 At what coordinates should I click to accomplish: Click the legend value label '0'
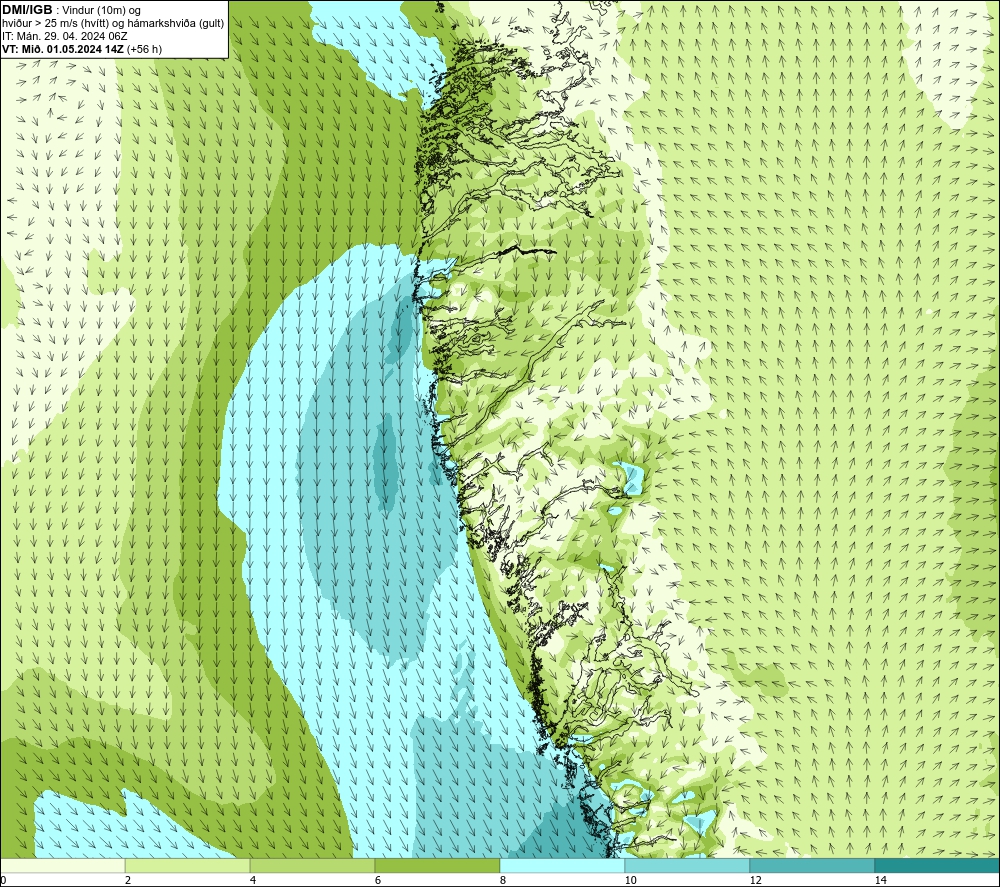click(x=3, y=880)
